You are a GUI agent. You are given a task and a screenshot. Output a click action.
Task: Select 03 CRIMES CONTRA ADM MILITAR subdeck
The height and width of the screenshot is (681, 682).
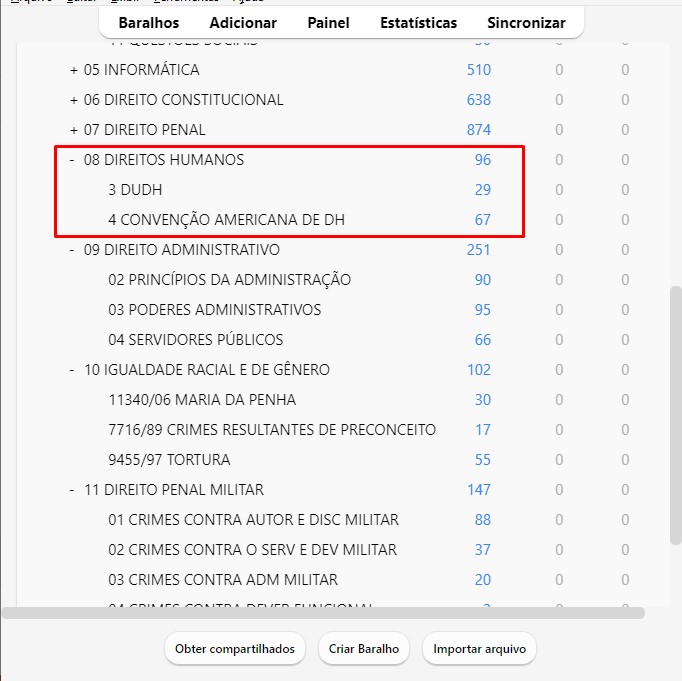tap(223, 580)
